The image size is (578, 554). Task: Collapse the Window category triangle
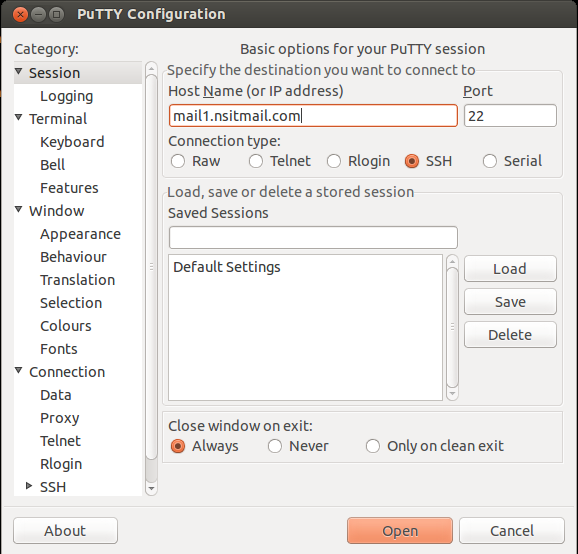click(x=19, y=209)
